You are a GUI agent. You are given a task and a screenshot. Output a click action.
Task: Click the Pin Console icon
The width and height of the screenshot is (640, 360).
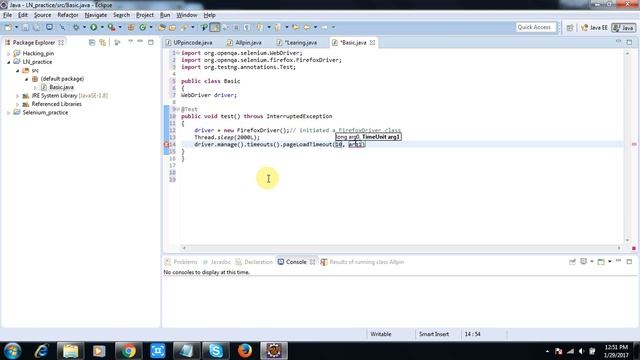point(572,262)
